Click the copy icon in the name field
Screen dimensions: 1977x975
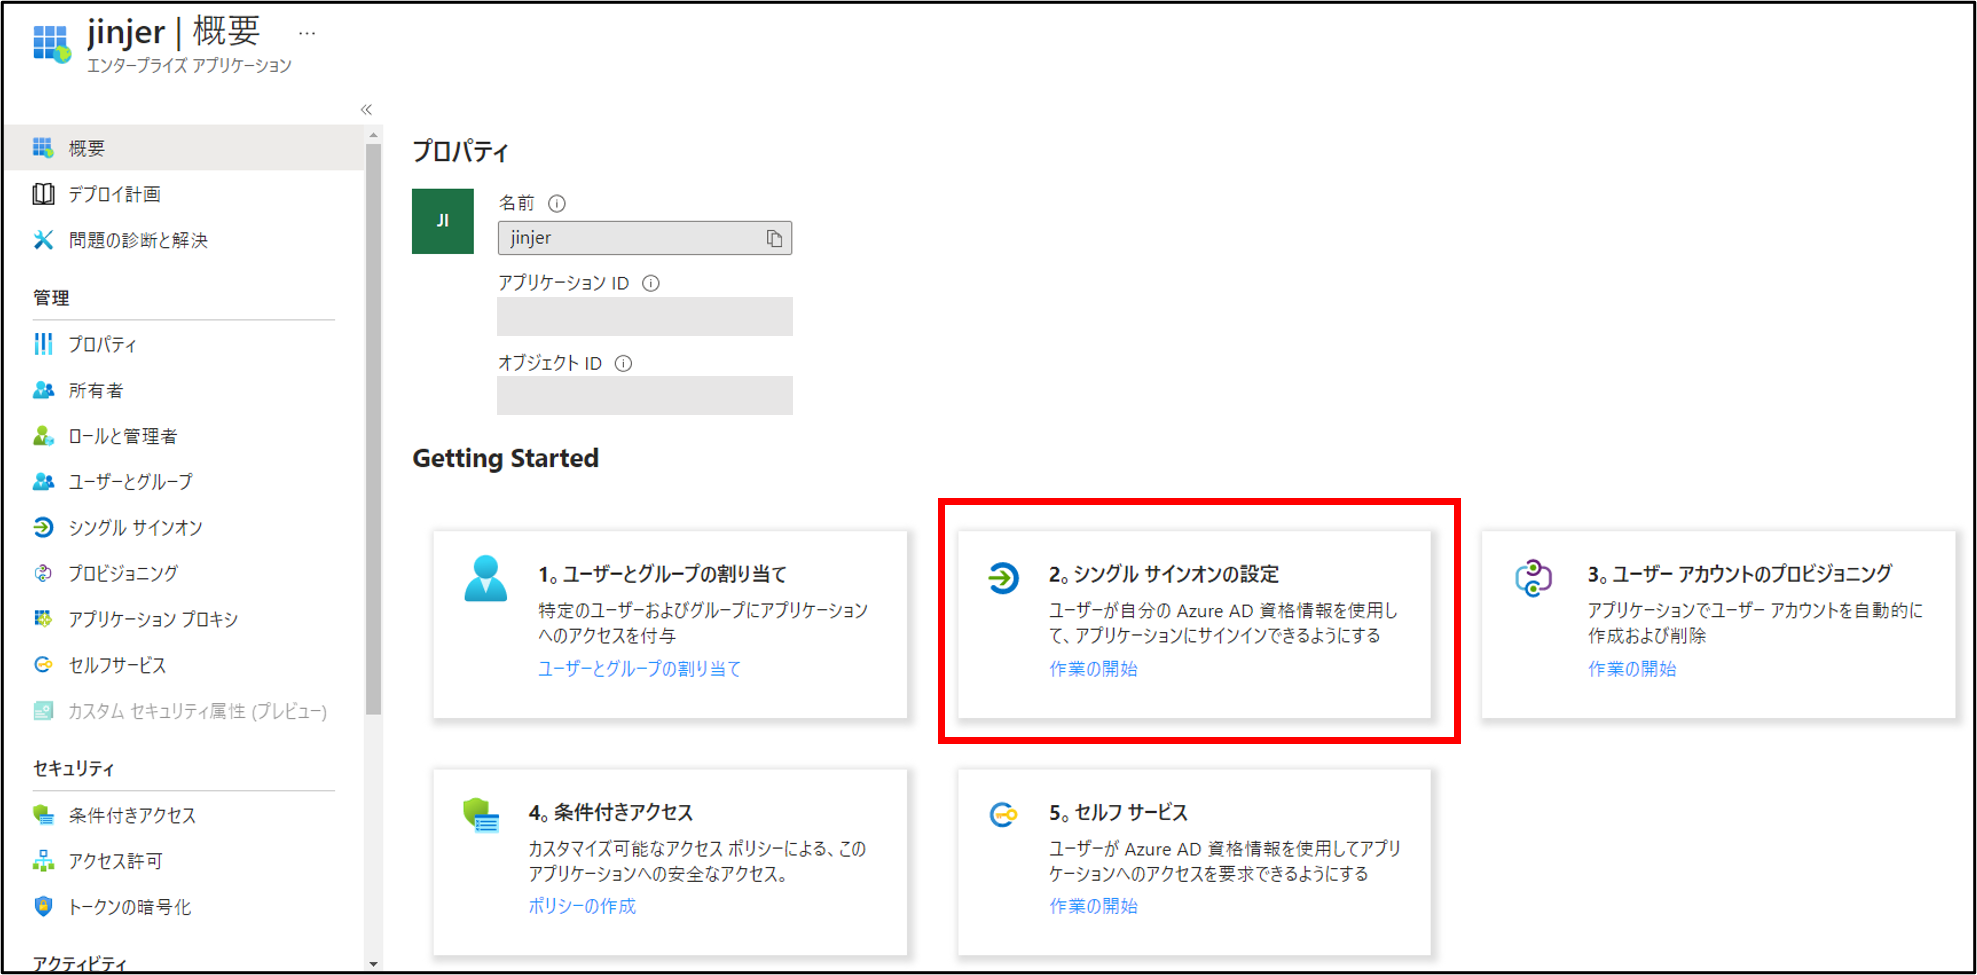pos(774,238)
